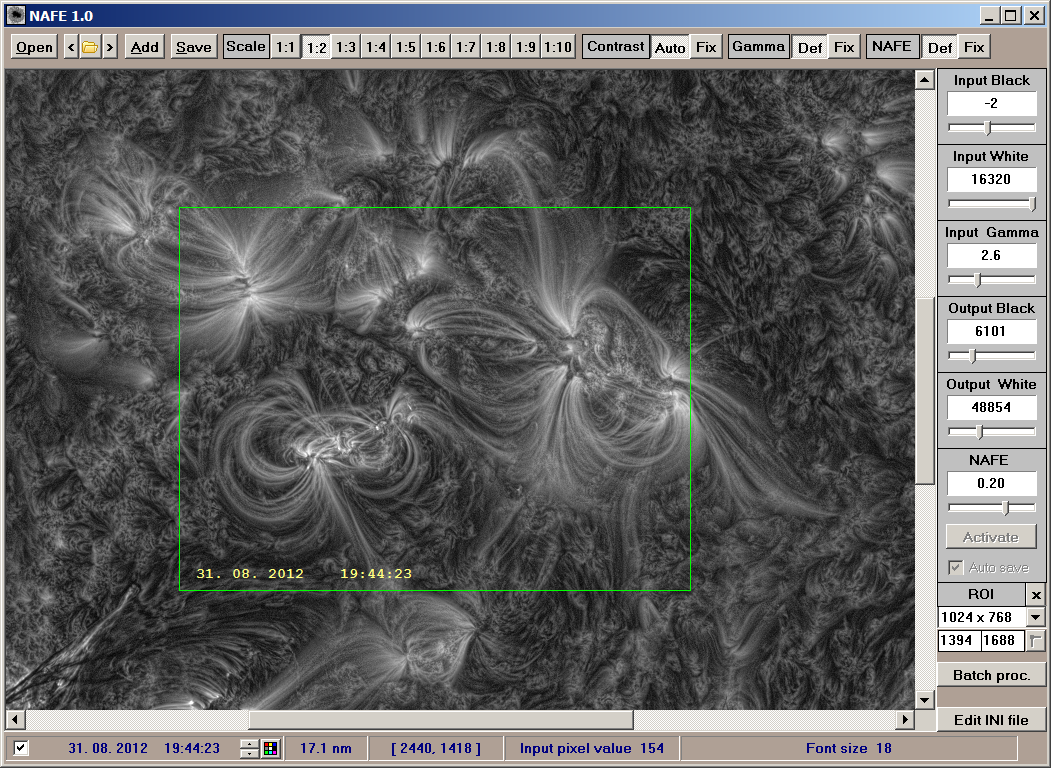Open the timestamp color palette icon
1051x768 pixels.
pyautogui.click(x=269, y=748)
